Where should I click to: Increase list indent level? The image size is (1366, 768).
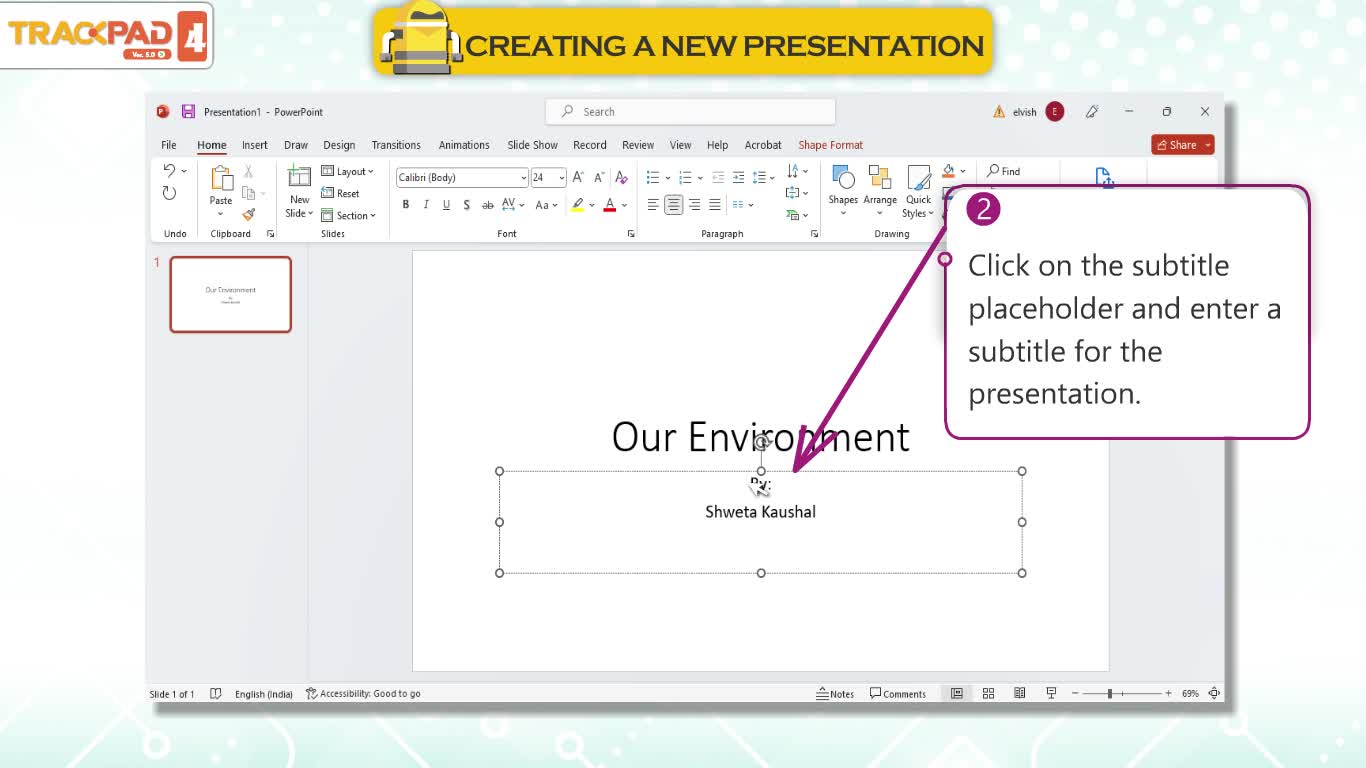pyautogui.click(x=738, y=177)
